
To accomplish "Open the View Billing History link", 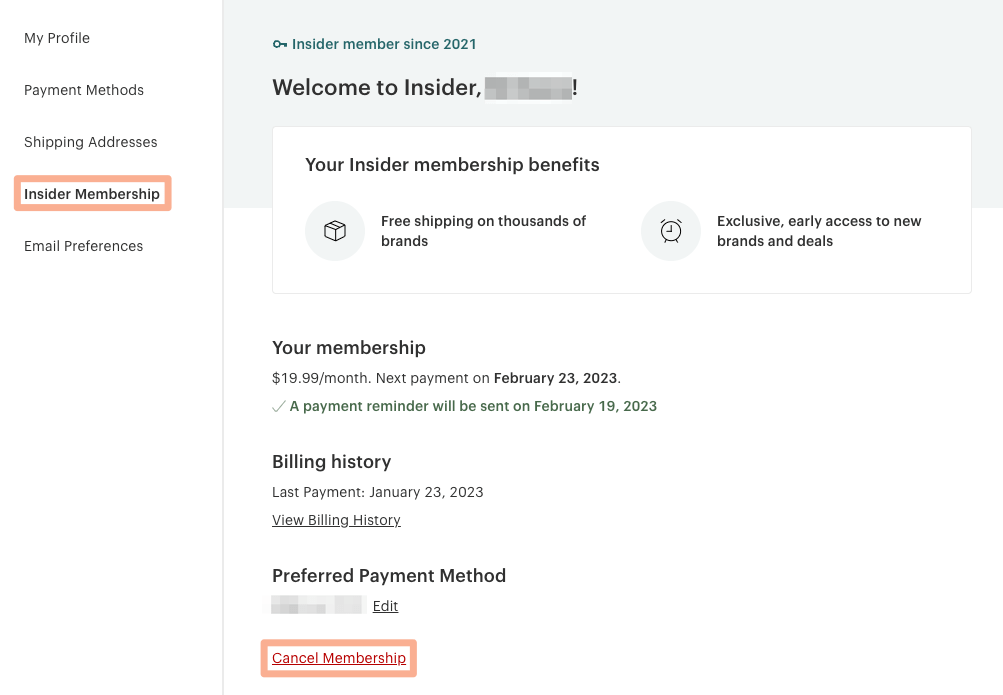I will (x=336, y=520).
